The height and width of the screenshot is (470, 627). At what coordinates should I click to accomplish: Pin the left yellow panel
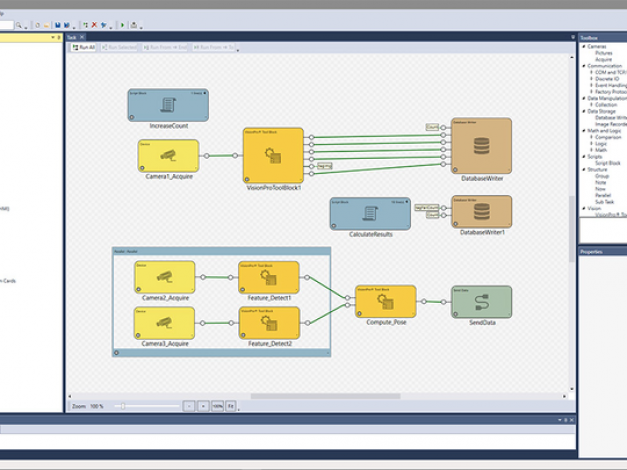pyautogui.click(x=59, y=38)
